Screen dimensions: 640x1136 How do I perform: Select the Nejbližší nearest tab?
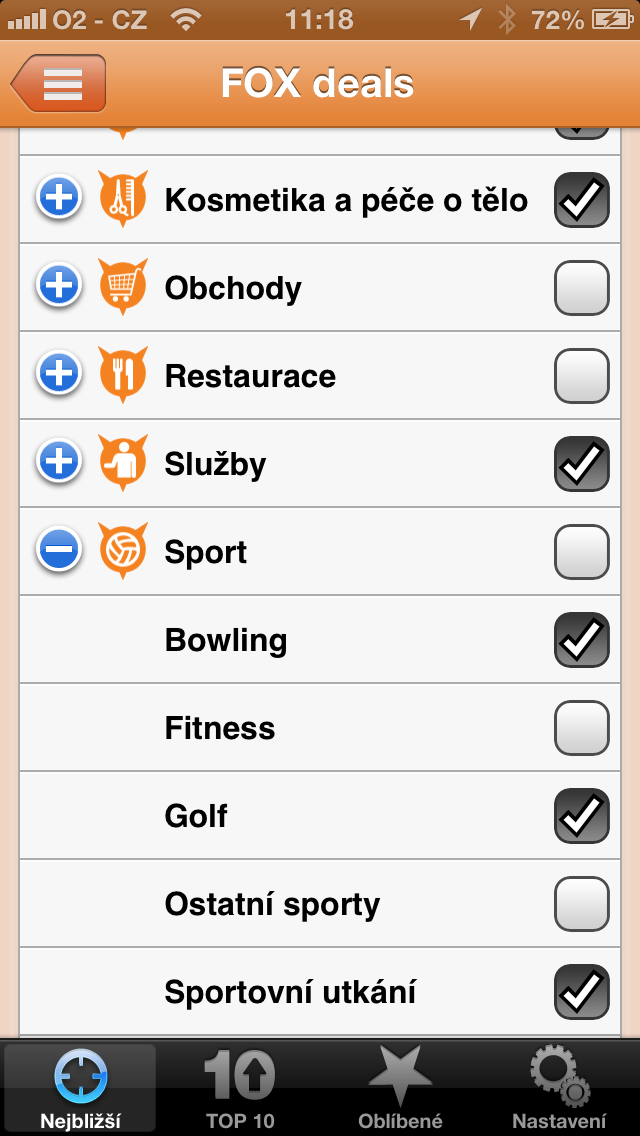[80, 1090]
